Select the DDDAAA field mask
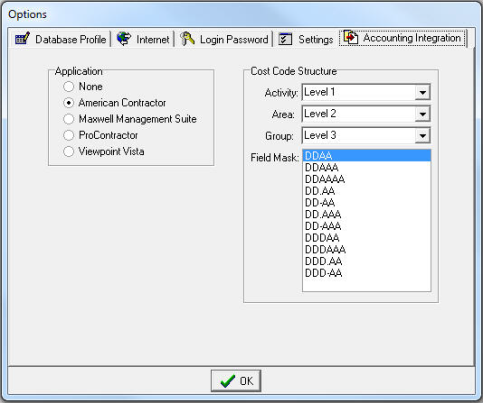Screen dimensions: 483x403 coord(366,250)
